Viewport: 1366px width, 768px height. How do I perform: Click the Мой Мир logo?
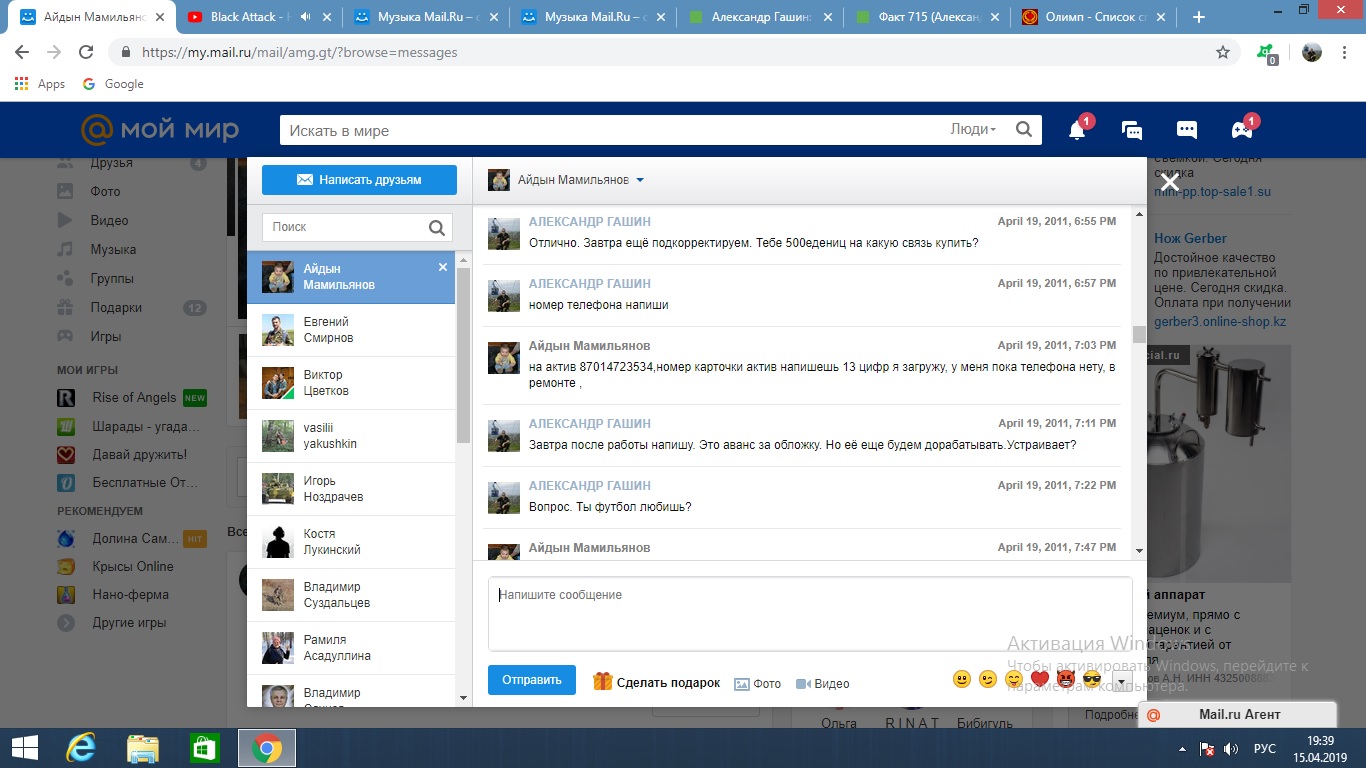pos(160,130)
